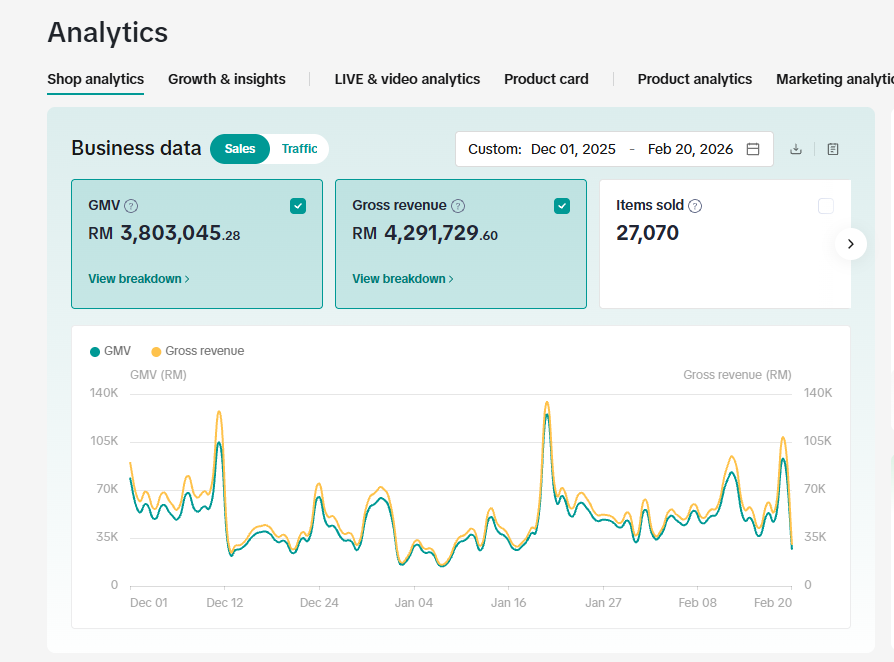Click the Feb 20 label on chart axis
Image resolution: width=894 pixels, height=662 pixels.
[773, 603]
